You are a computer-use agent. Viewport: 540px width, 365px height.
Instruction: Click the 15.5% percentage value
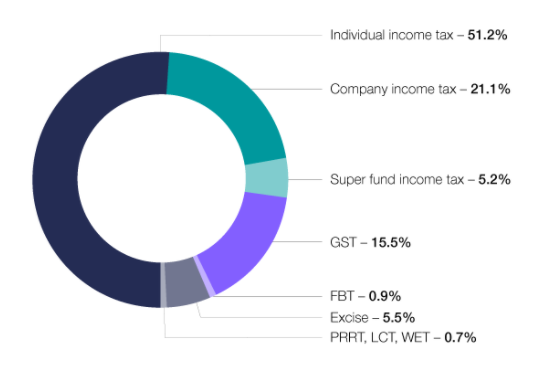tap(391, 242)
